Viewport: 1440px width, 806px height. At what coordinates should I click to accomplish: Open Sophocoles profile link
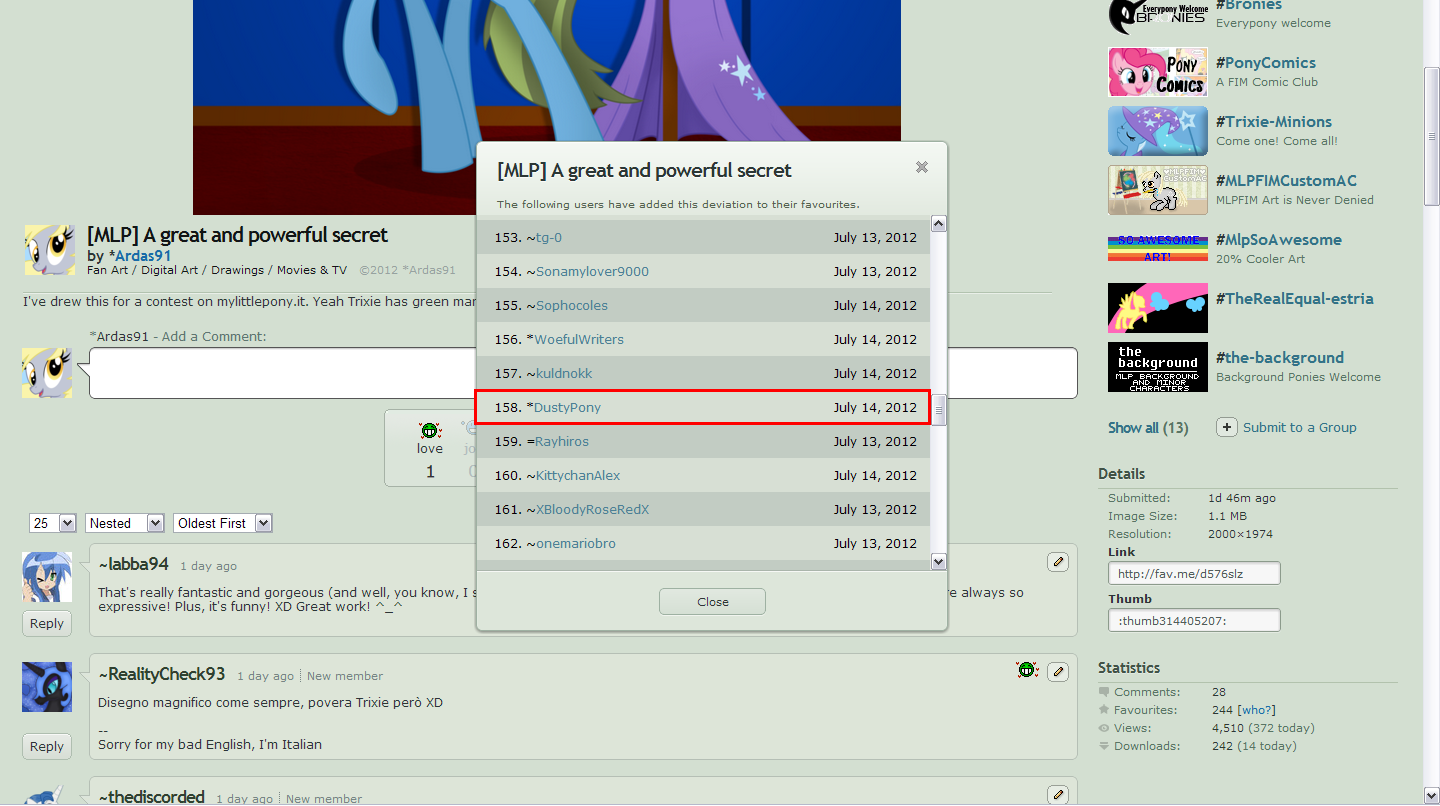572,305
